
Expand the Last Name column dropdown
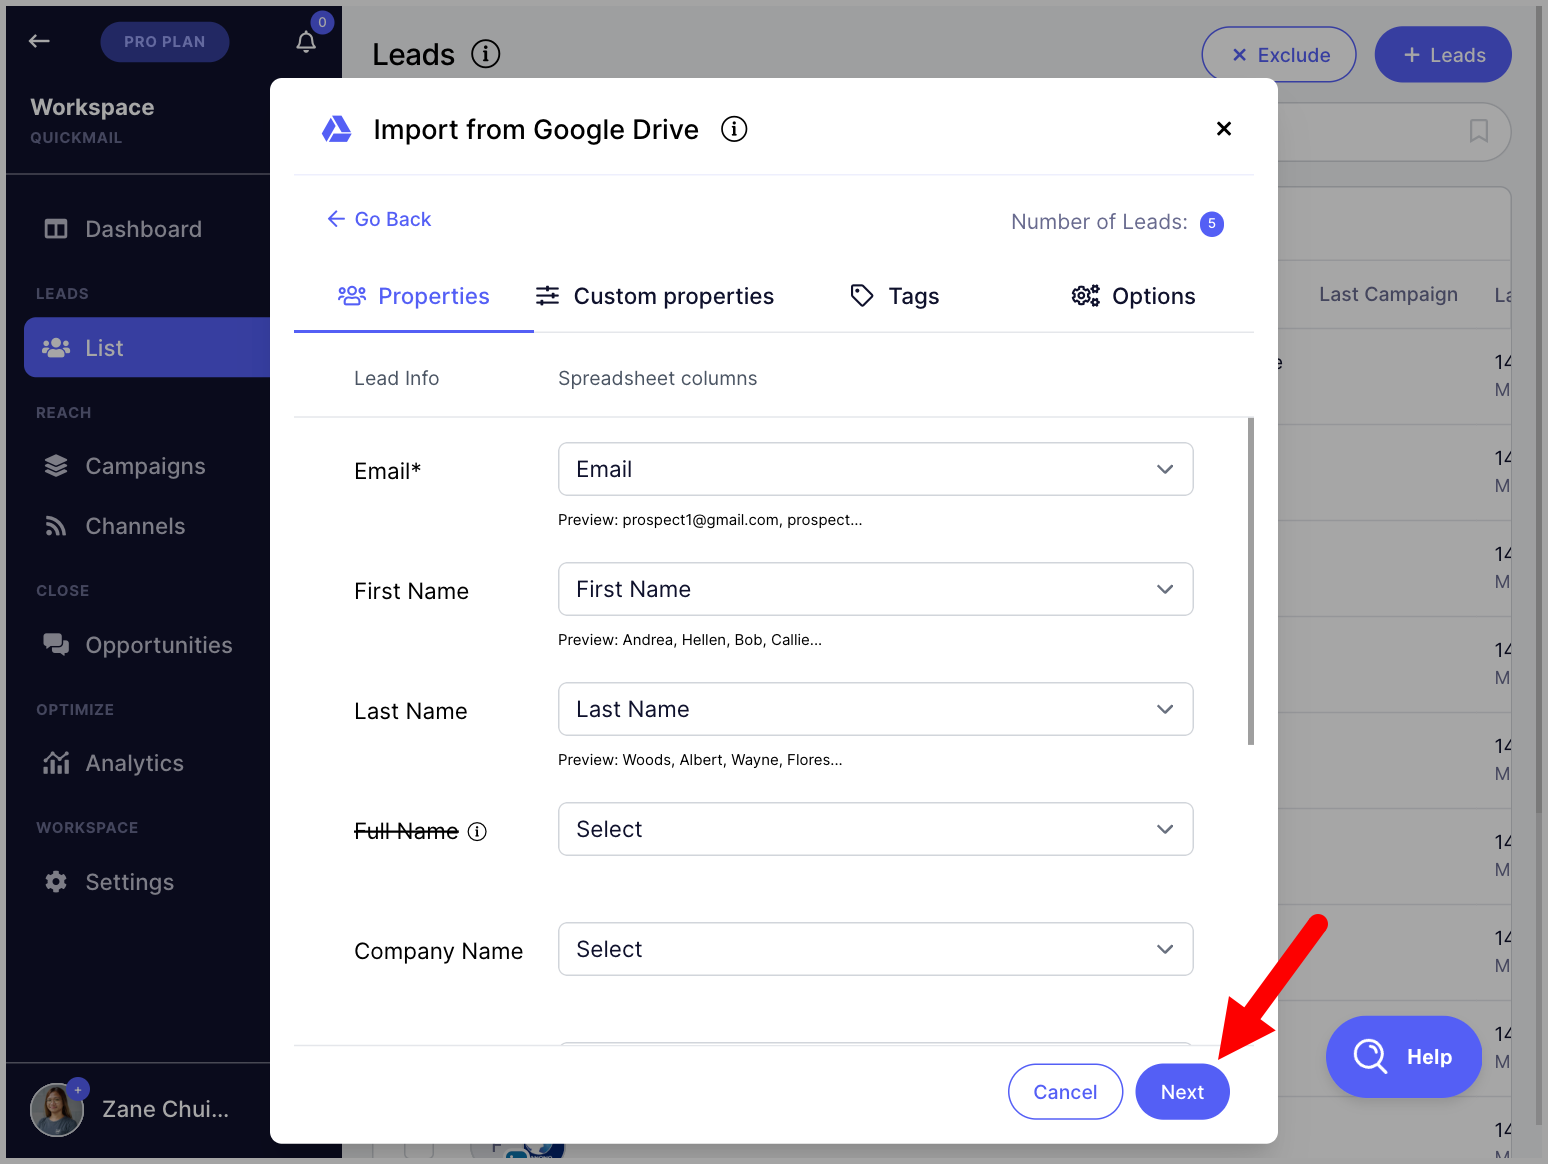point(875,709)
